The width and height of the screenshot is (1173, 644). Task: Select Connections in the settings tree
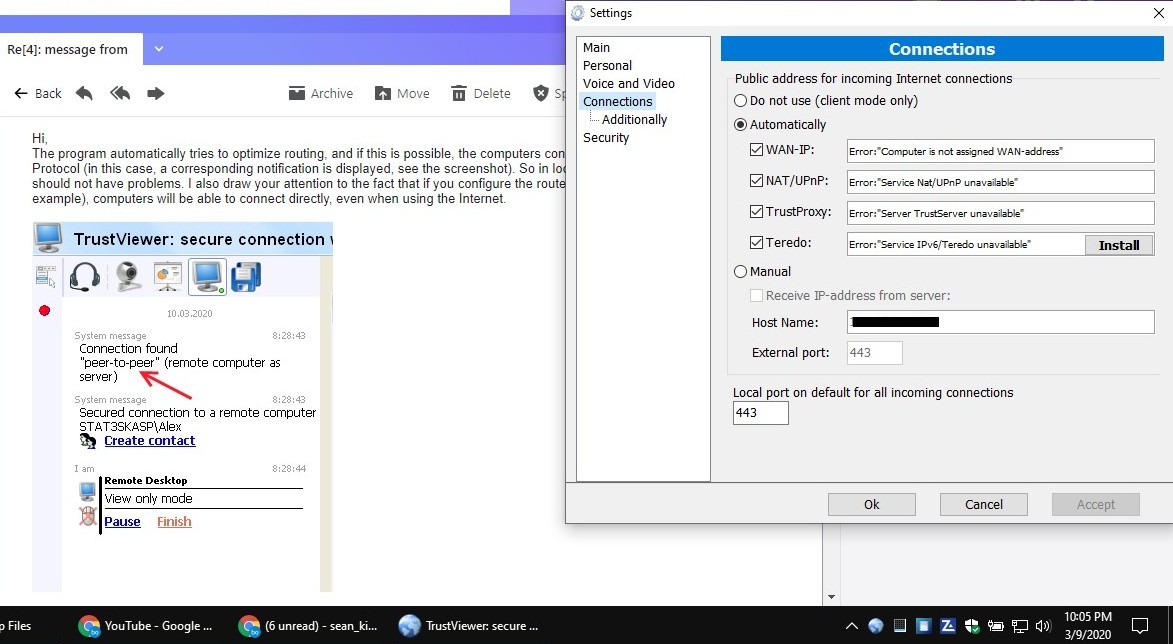617,101
